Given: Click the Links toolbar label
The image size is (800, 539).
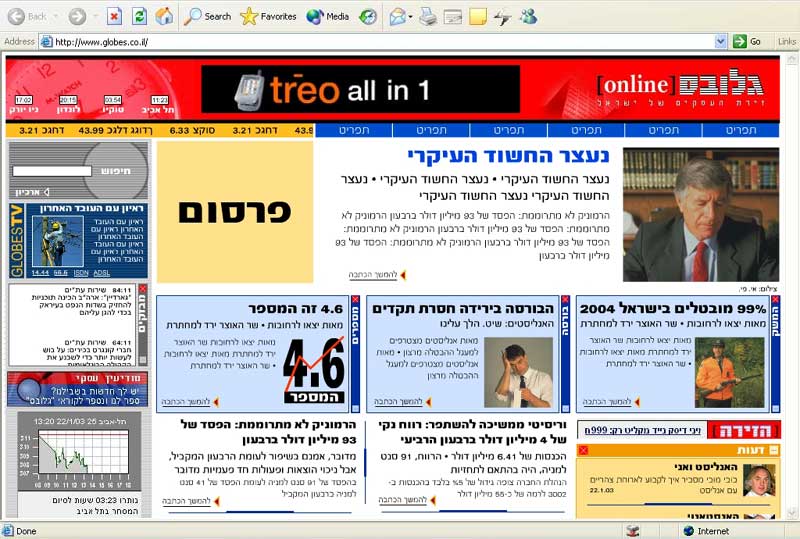Looking at the screenshot, I should [786, 42].
